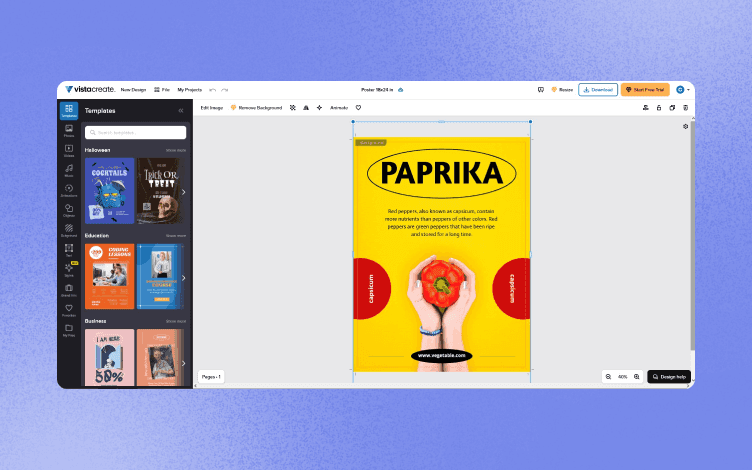This screenshot has width=752, height=470.
Task: Click the Animate option
Action: click(x=339, y=108)
